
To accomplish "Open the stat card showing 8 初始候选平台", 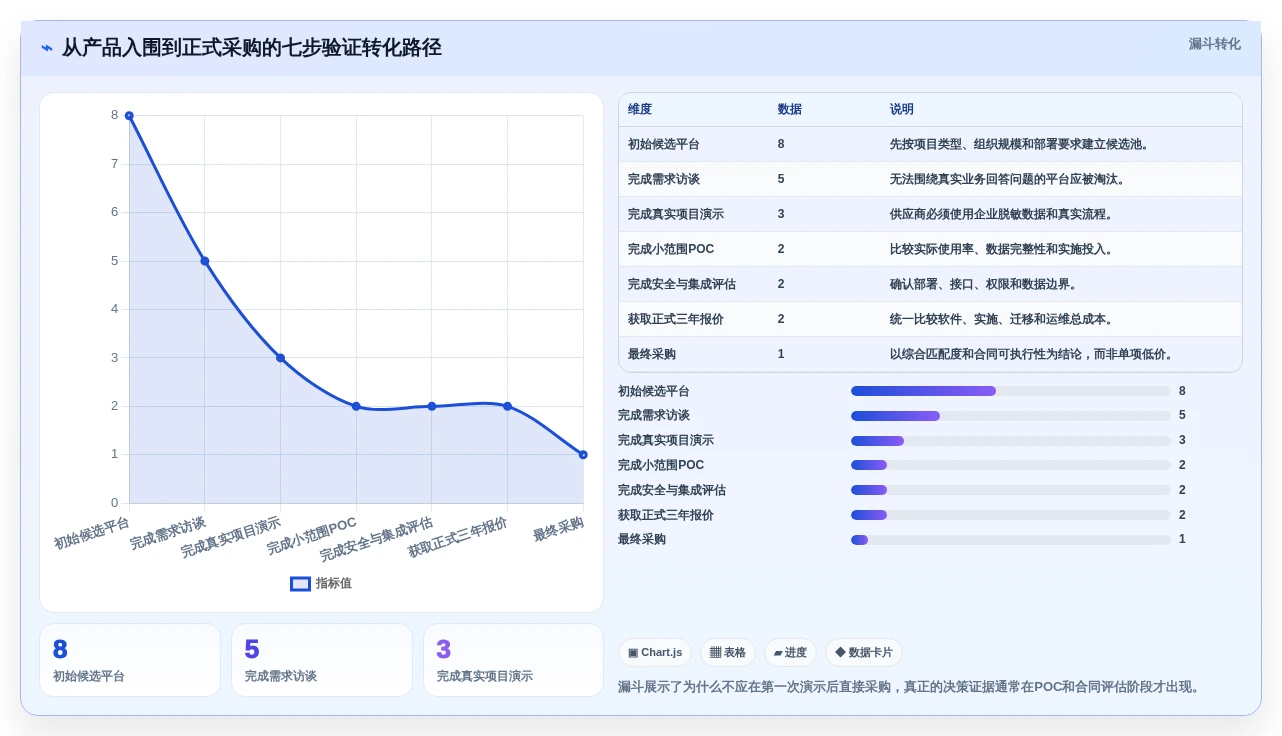I will click(130, 660).
